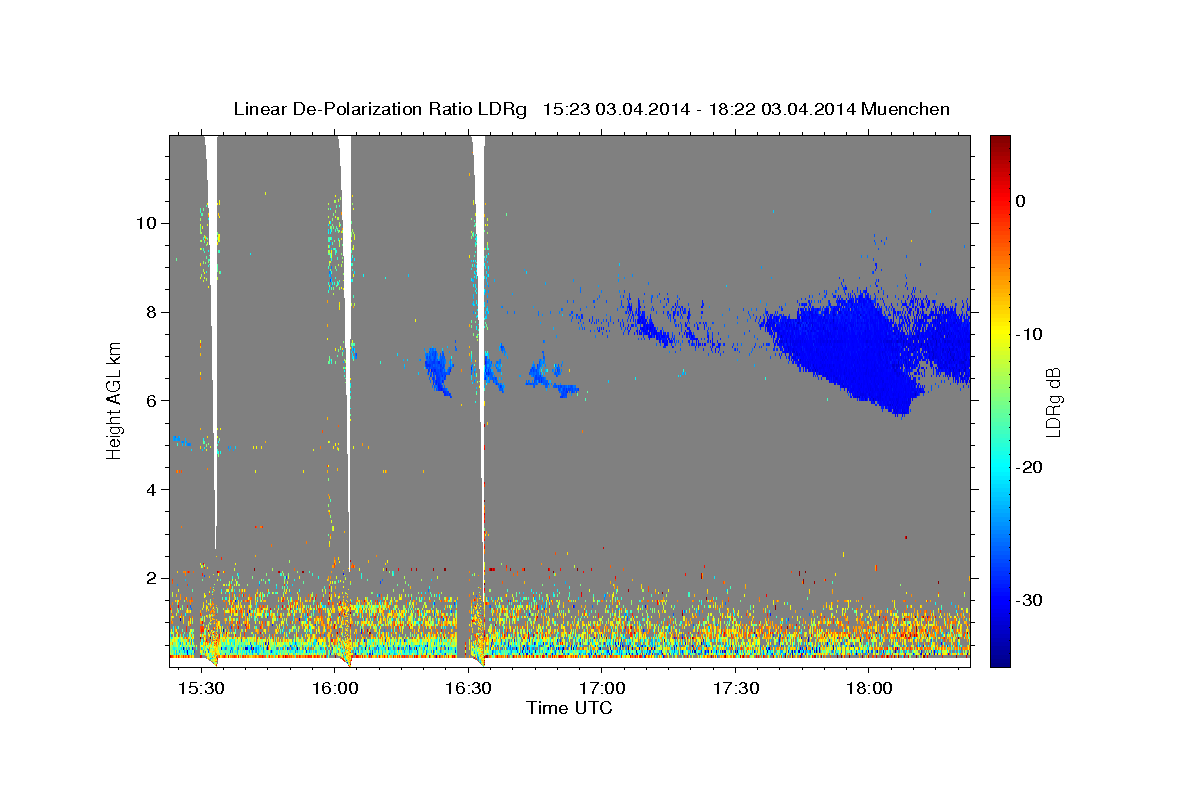Image resolution: width=1200 pixels, height=800 pixels.
Task: Click the small blue cloud patch near 16:20
Action: coord(438,370)
